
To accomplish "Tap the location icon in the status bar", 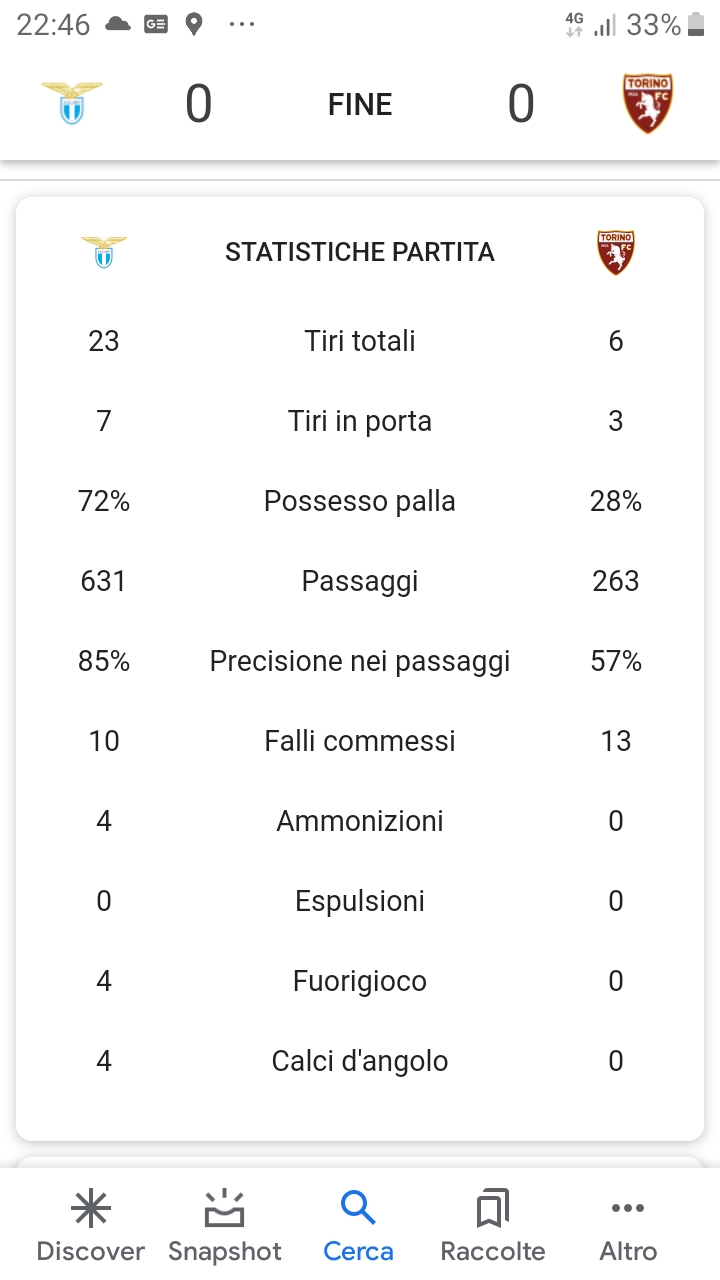I will point(194,25).
